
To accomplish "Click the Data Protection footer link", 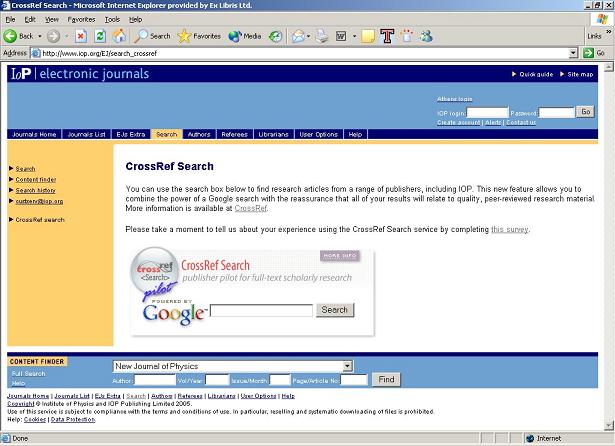I will [x=73, y=419].
